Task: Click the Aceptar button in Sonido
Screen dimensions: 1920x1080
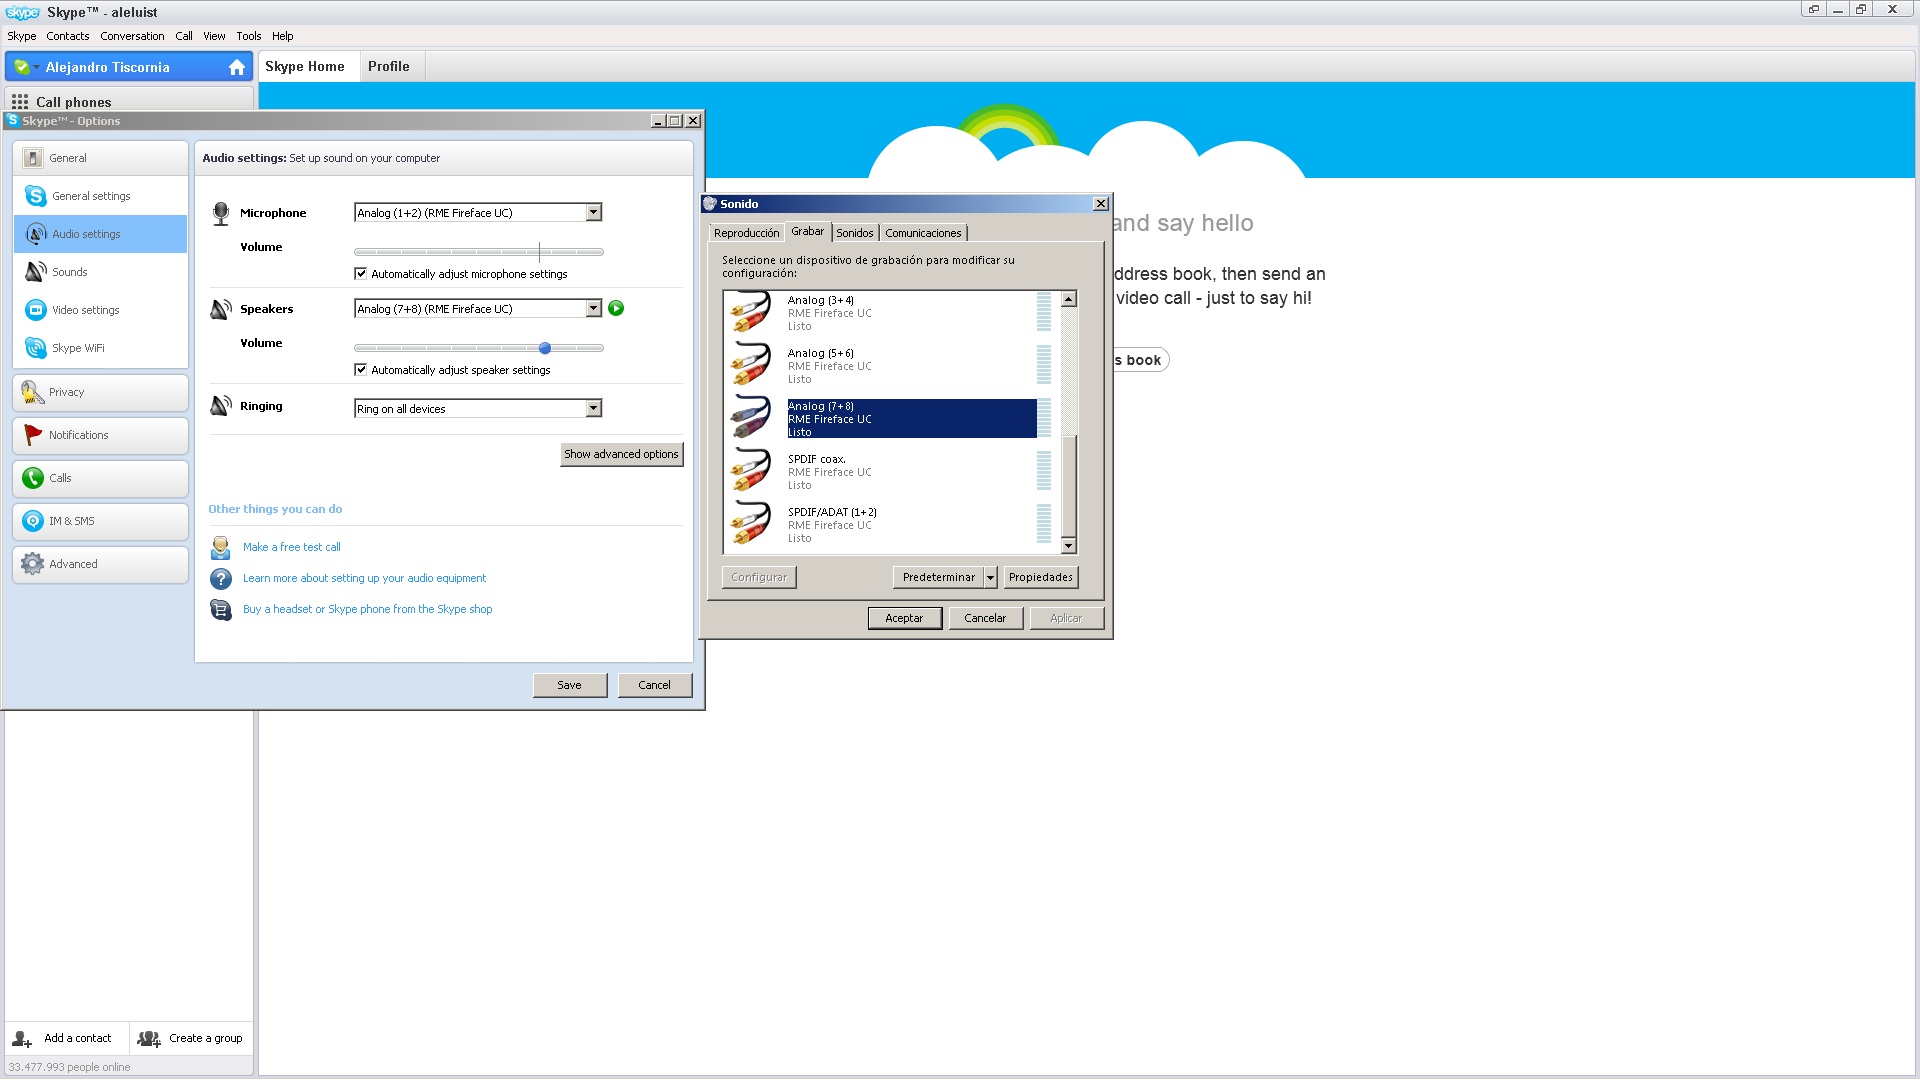Action: (904, 618)
